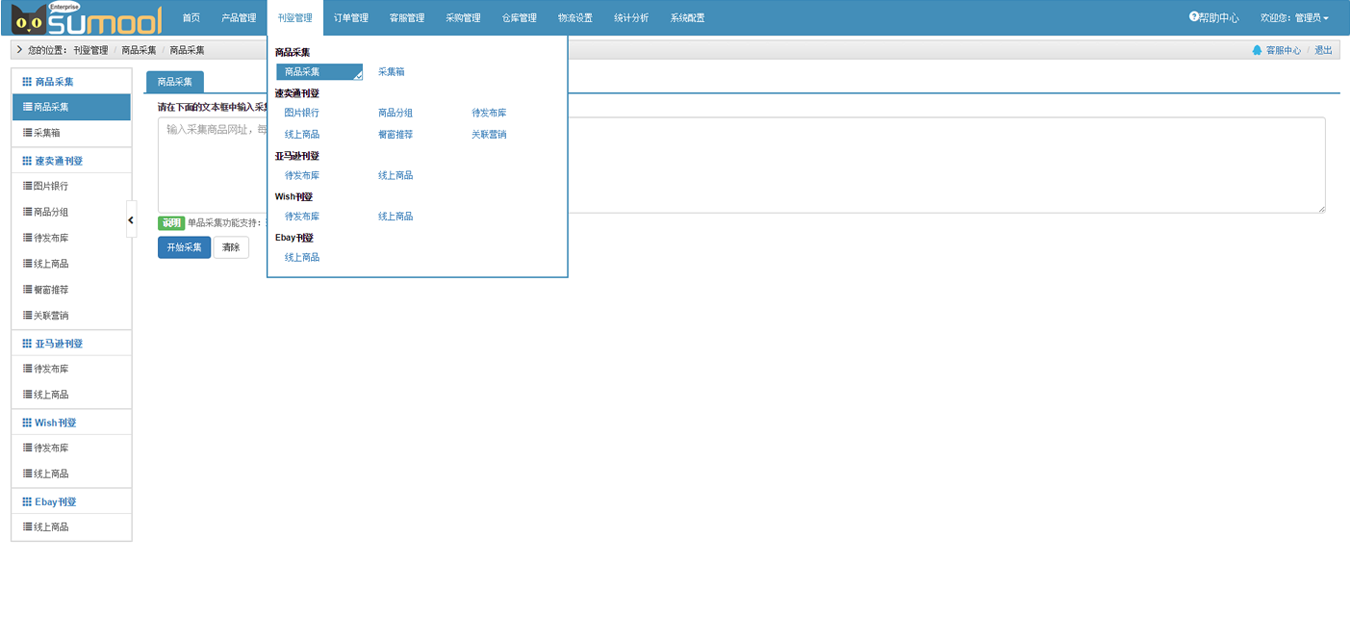Collapse the left sidebar with the arrow handle

(x=131, y=220)
